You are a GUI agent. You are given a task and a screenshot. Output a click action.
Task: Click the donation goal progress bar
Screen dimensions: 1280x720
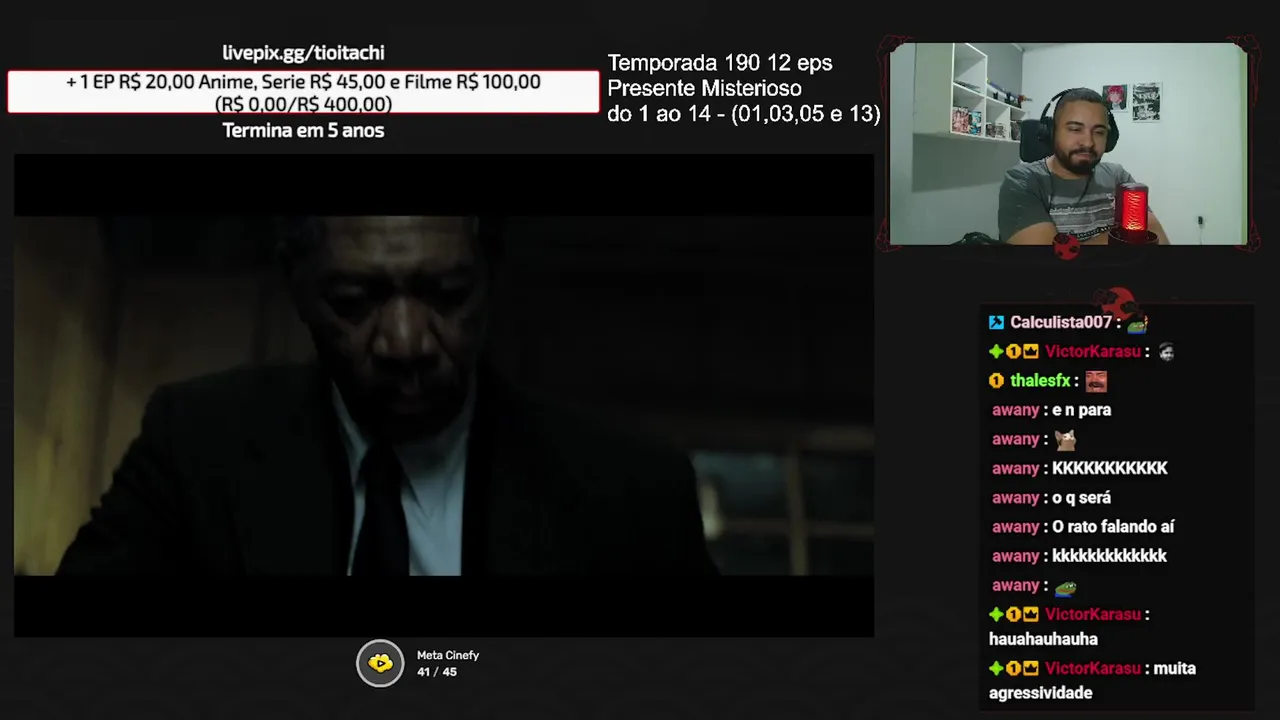coord(303,92)
